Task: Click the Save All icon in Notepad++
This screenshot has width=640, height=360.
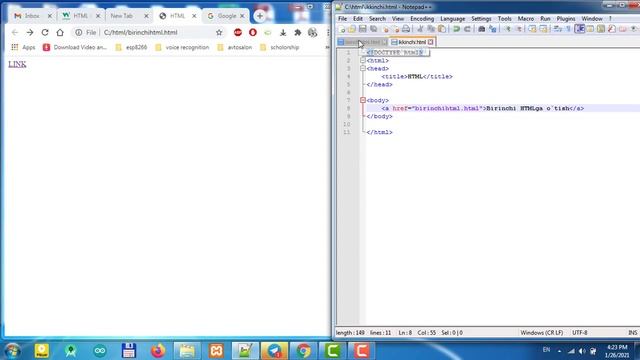Action: coord(373,29)
